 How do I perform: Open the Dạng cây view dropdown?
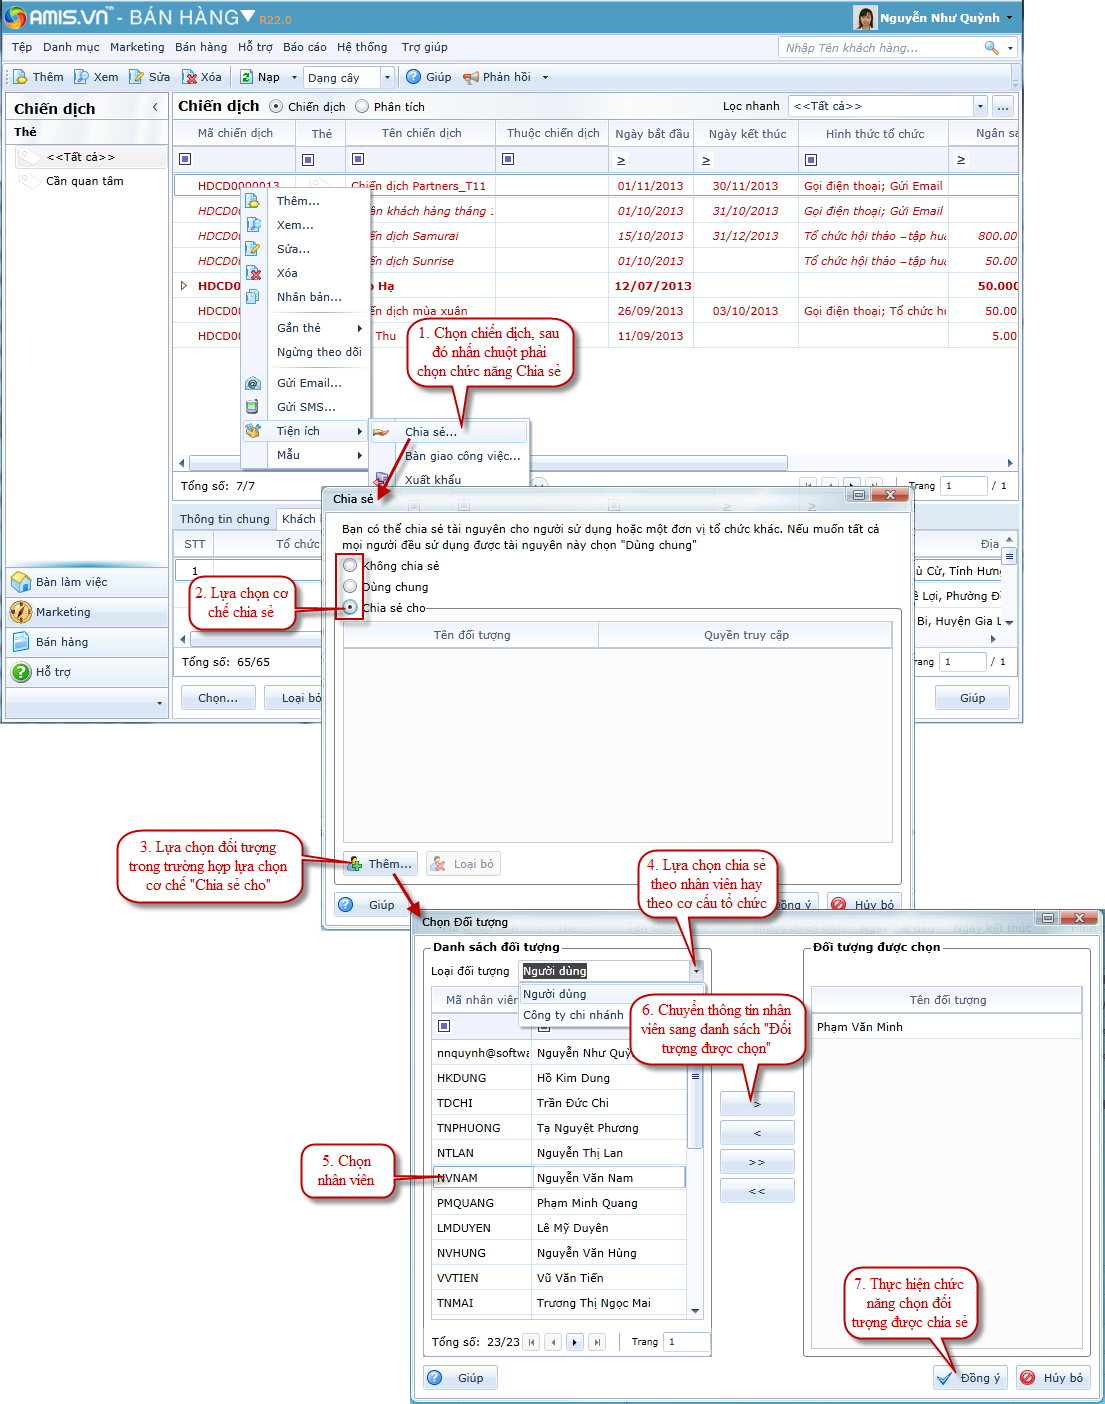click(x=387, y=77)
